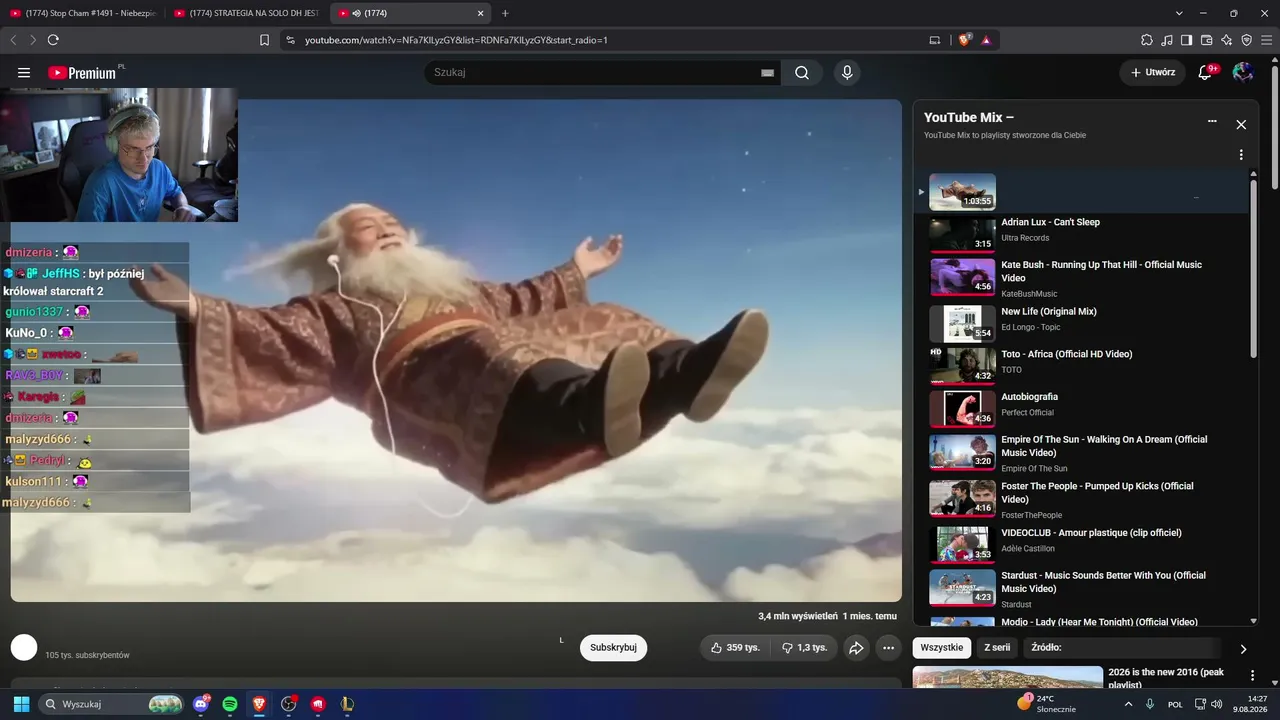This screenshot has height=720, width=1280.
Task: Open Discord from the taskbar
Action: (x=201, y=704)
